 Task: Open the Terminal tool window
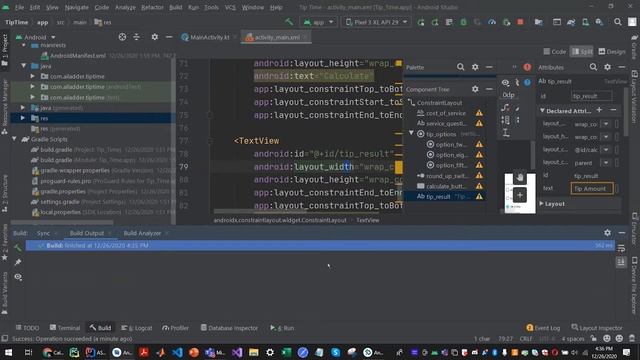pos(65,328)
